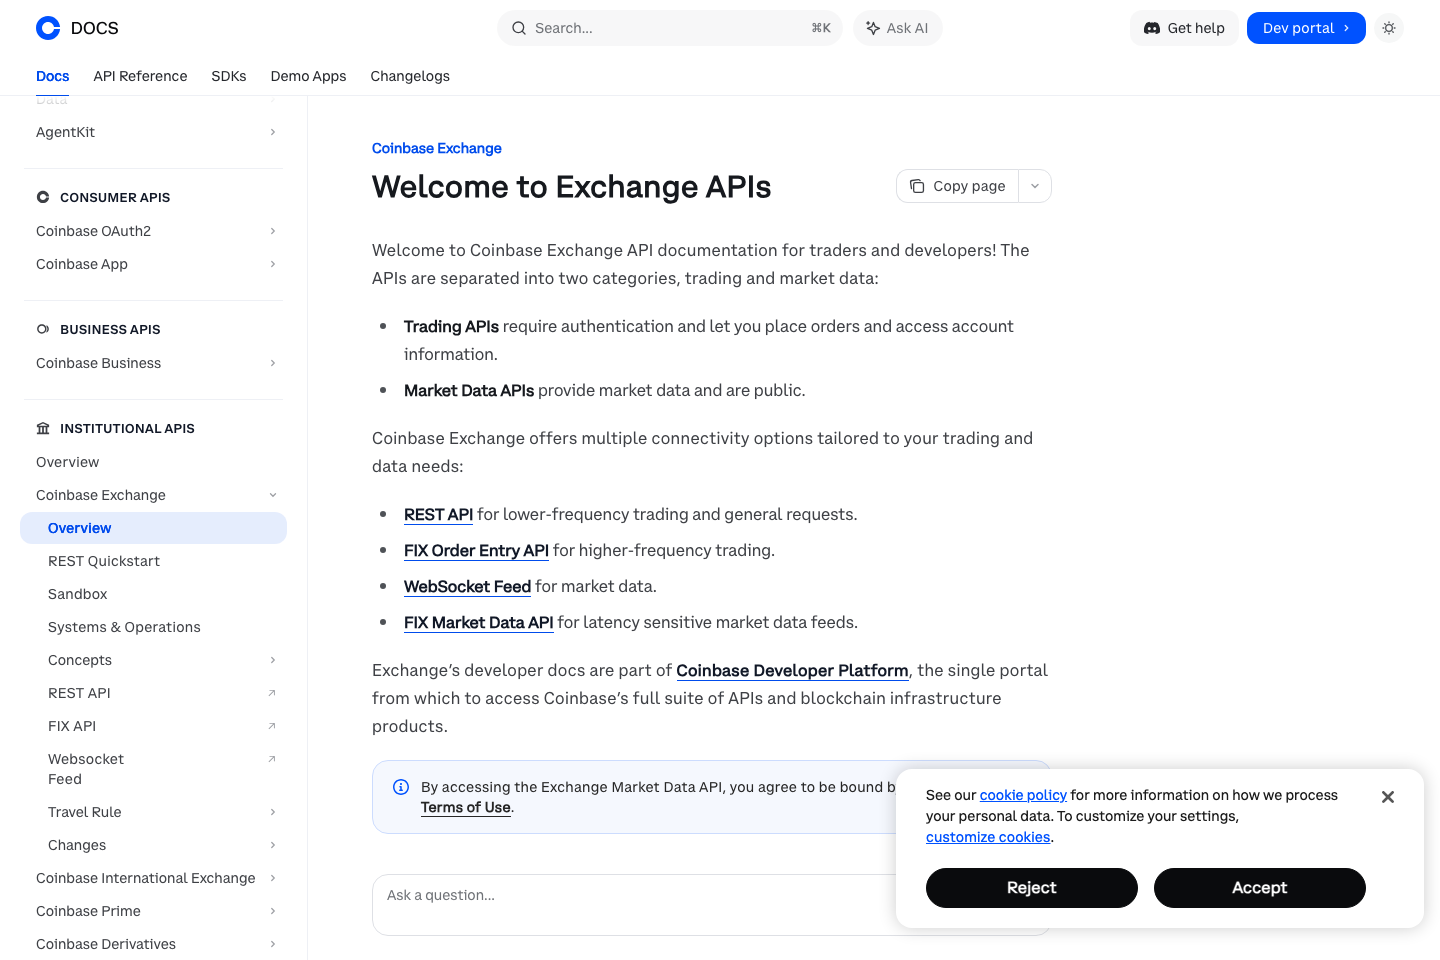Open Ask AI via the sparkle icon
The image size is (1440, 960).
tap(871, 28)
